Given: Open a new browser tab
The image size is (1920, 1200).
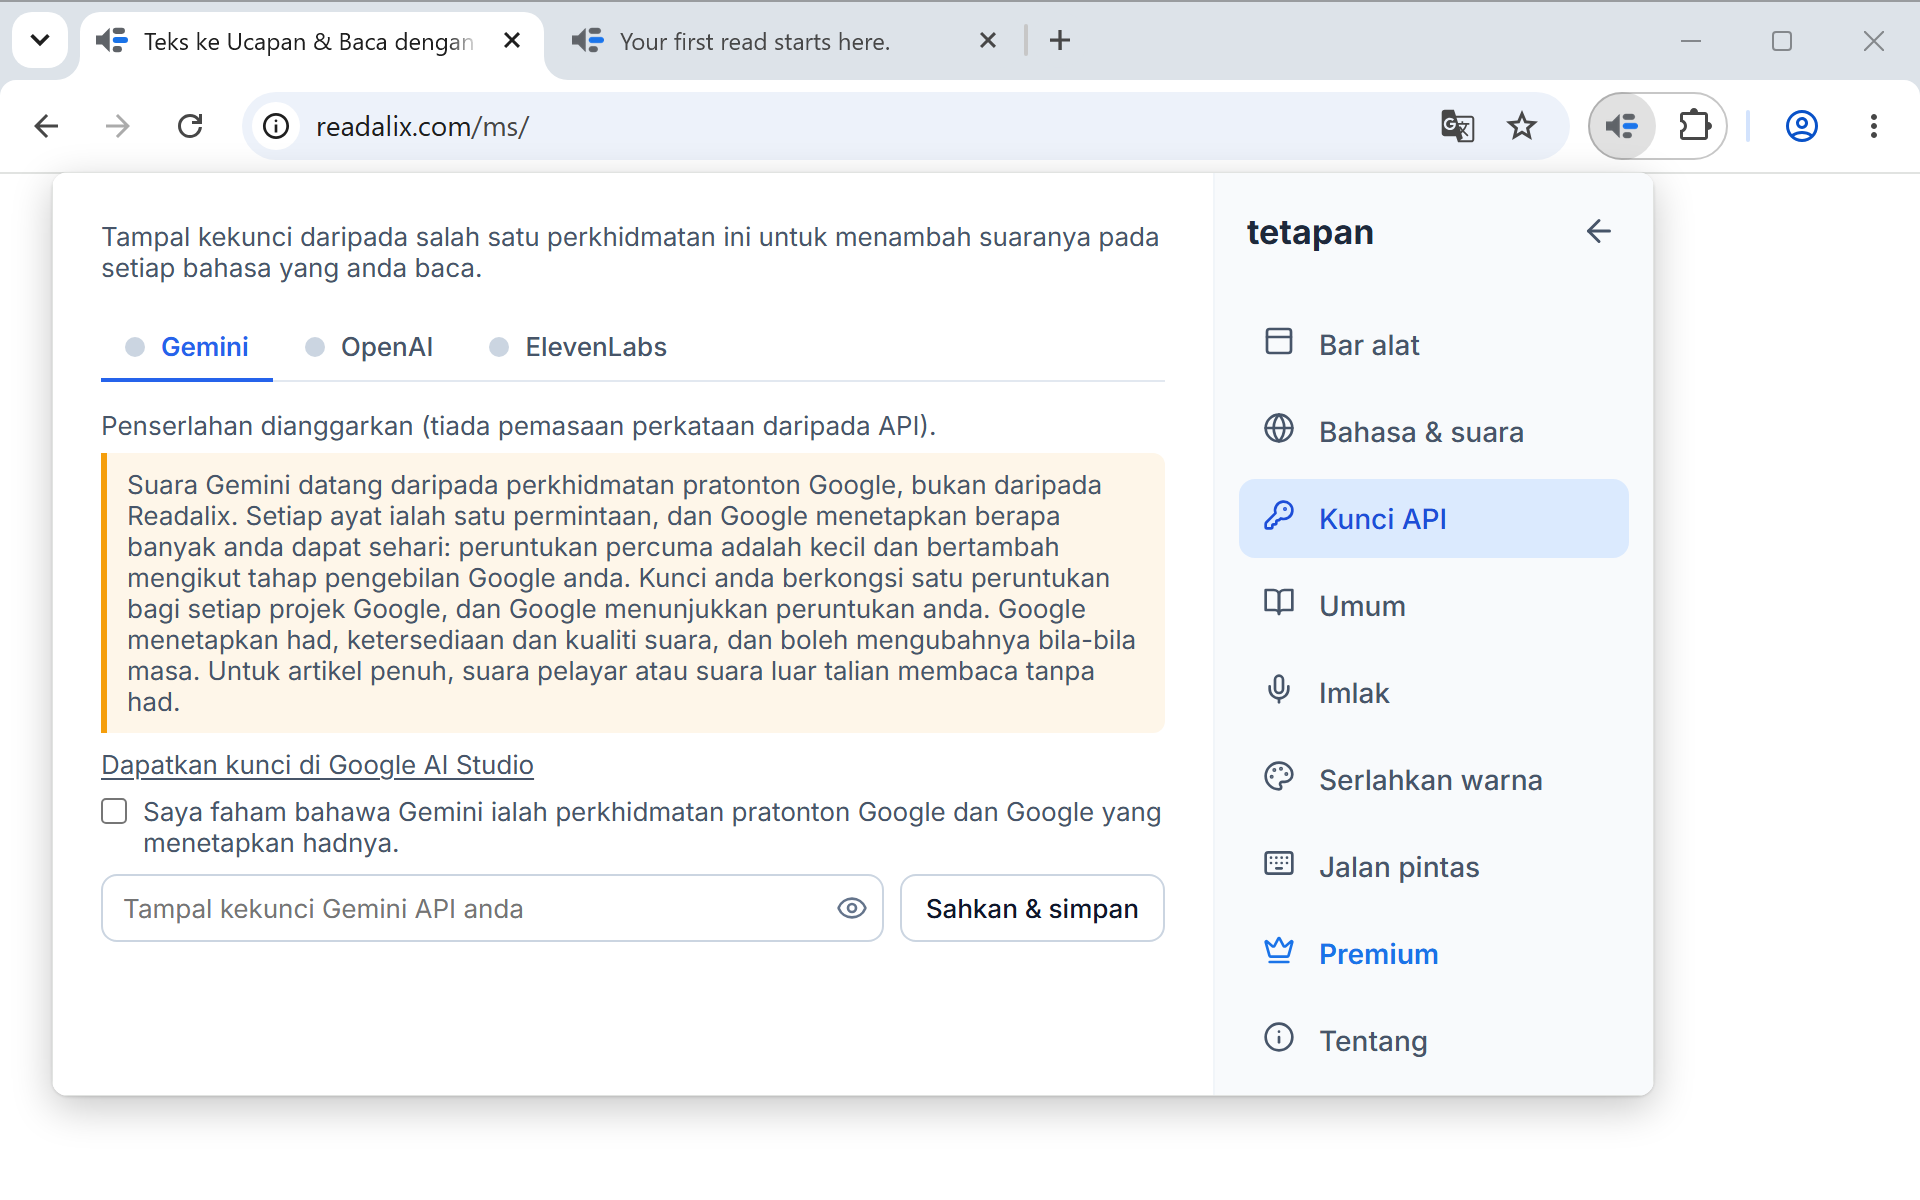Looking at the screenshot, I should [1060, 40].
